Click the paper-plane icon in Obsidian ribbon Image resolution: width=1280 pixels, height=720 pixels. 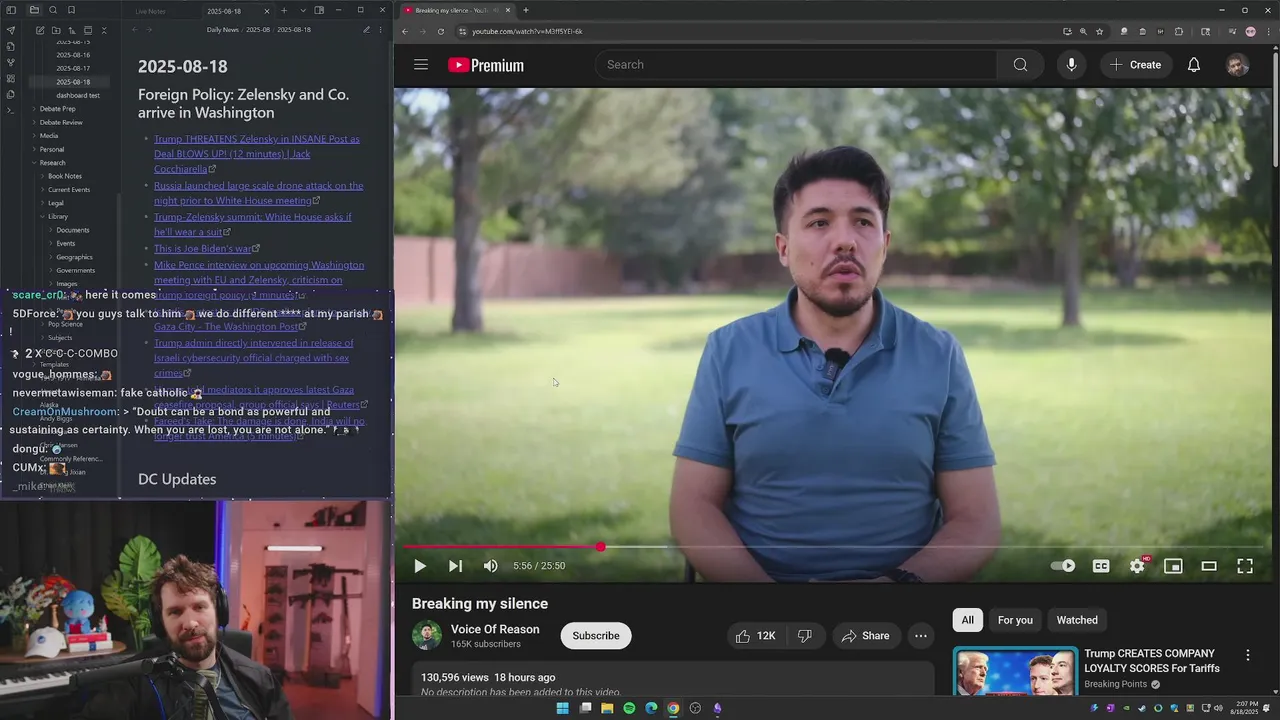pyautogui.click(x=11, y=30)
